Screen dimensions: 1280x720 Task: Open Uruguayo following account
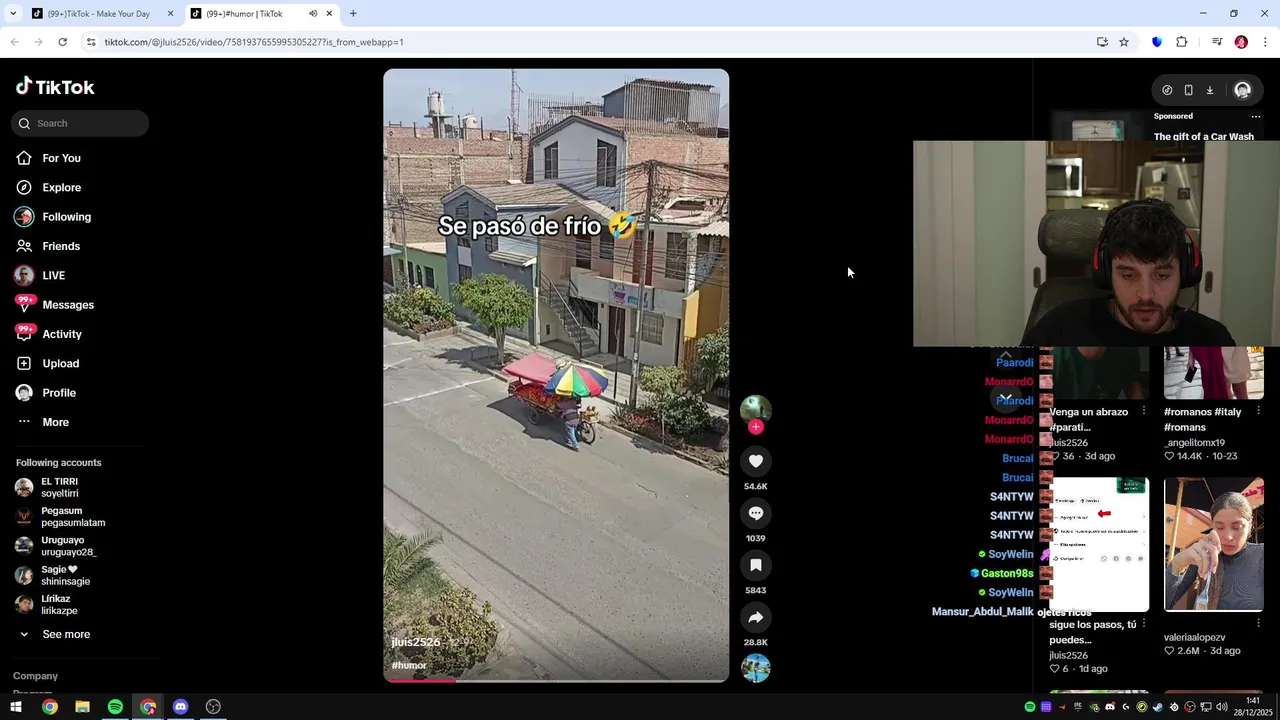[x=60, y=546]
